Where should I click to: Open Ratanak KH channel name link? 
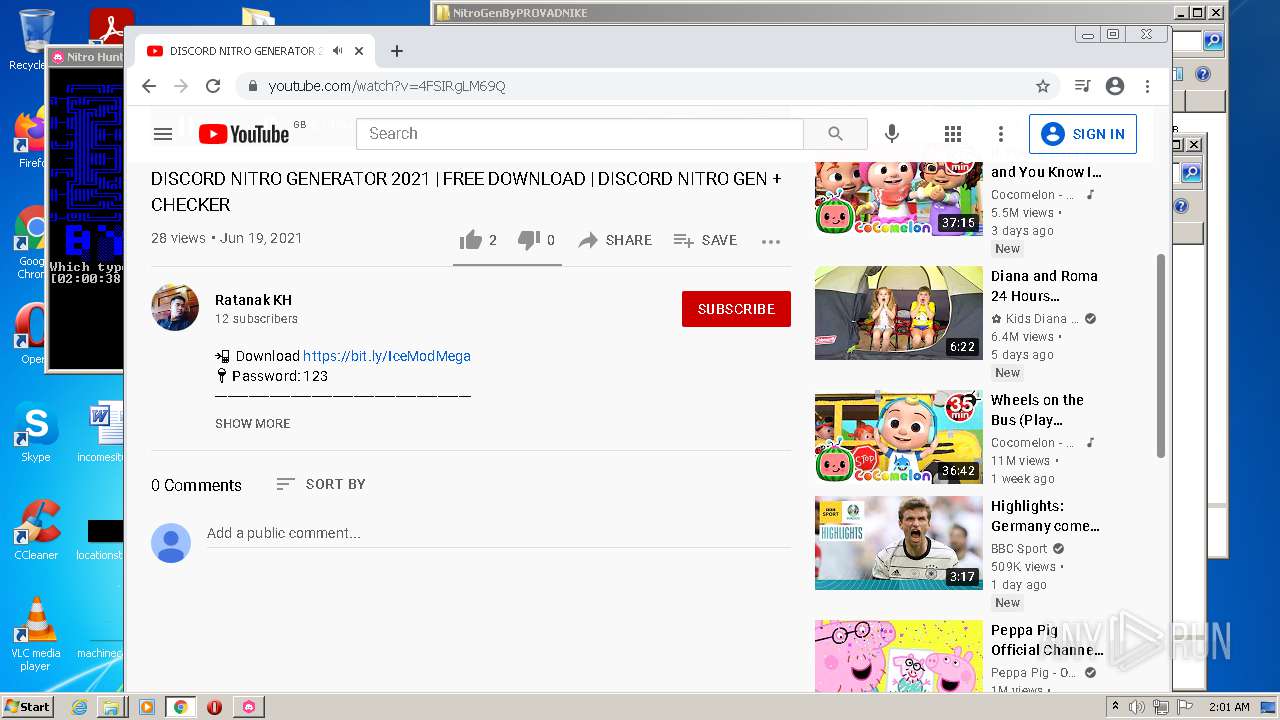[253, 300]
